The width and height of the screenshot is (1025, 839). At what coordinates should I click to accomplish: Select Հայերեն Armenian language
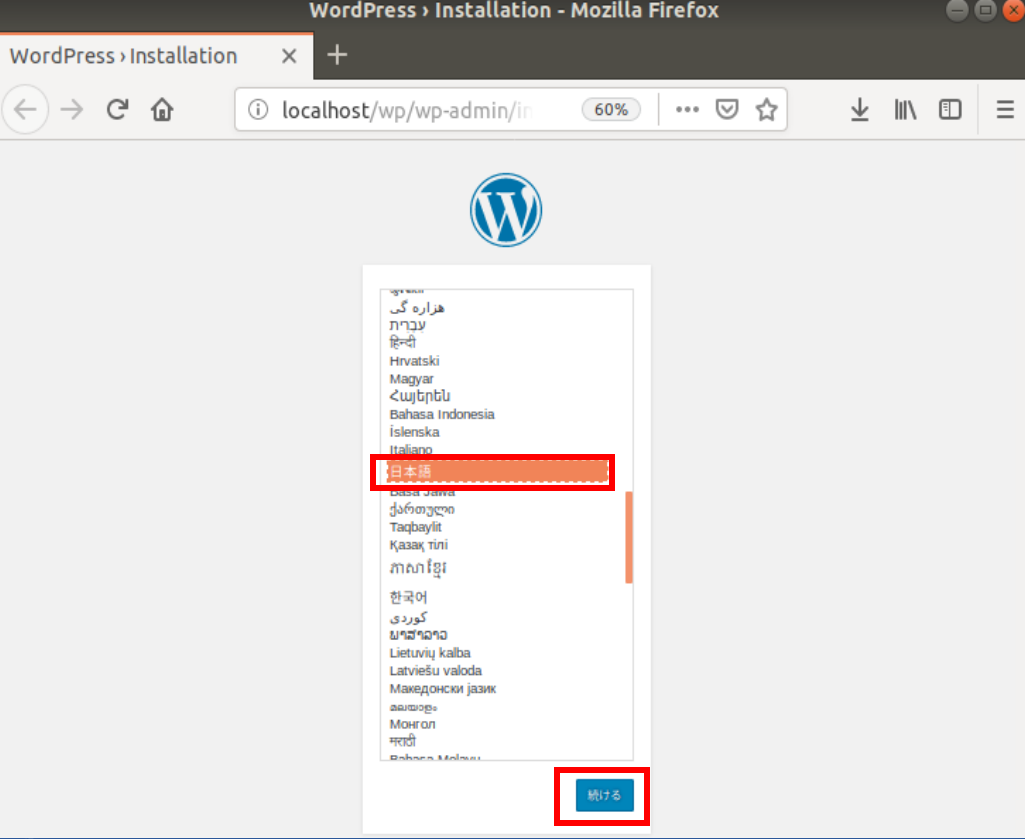[420, 396]
